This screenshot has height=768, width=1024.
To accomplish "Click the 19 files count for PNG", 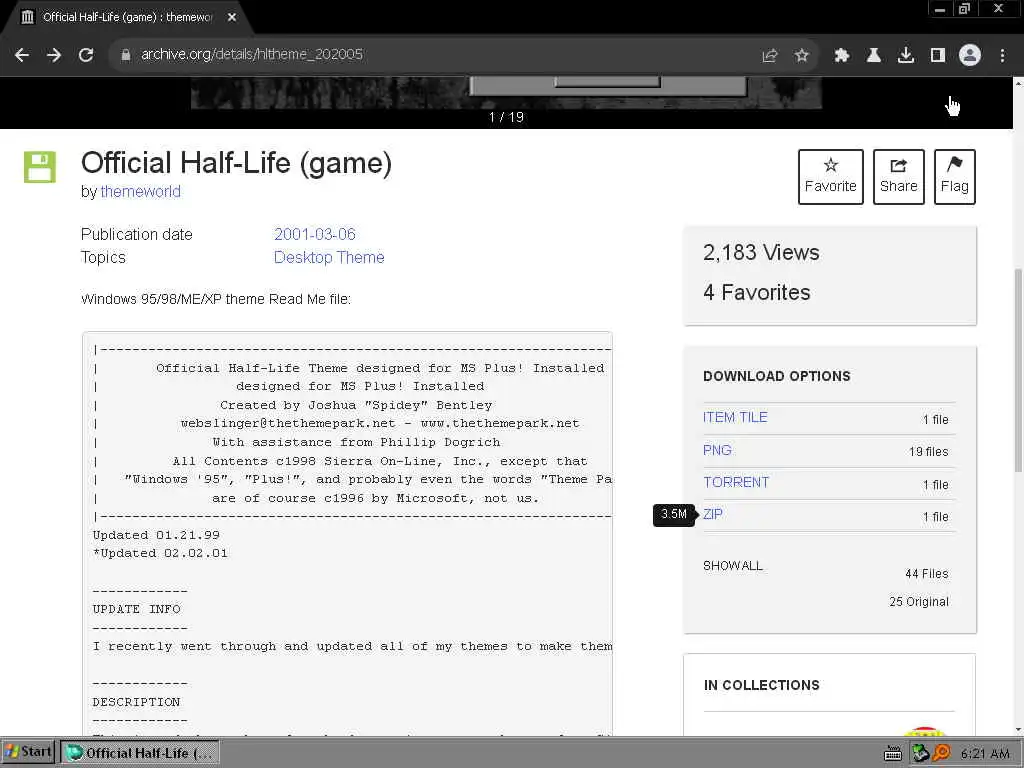I will point(928,452).
